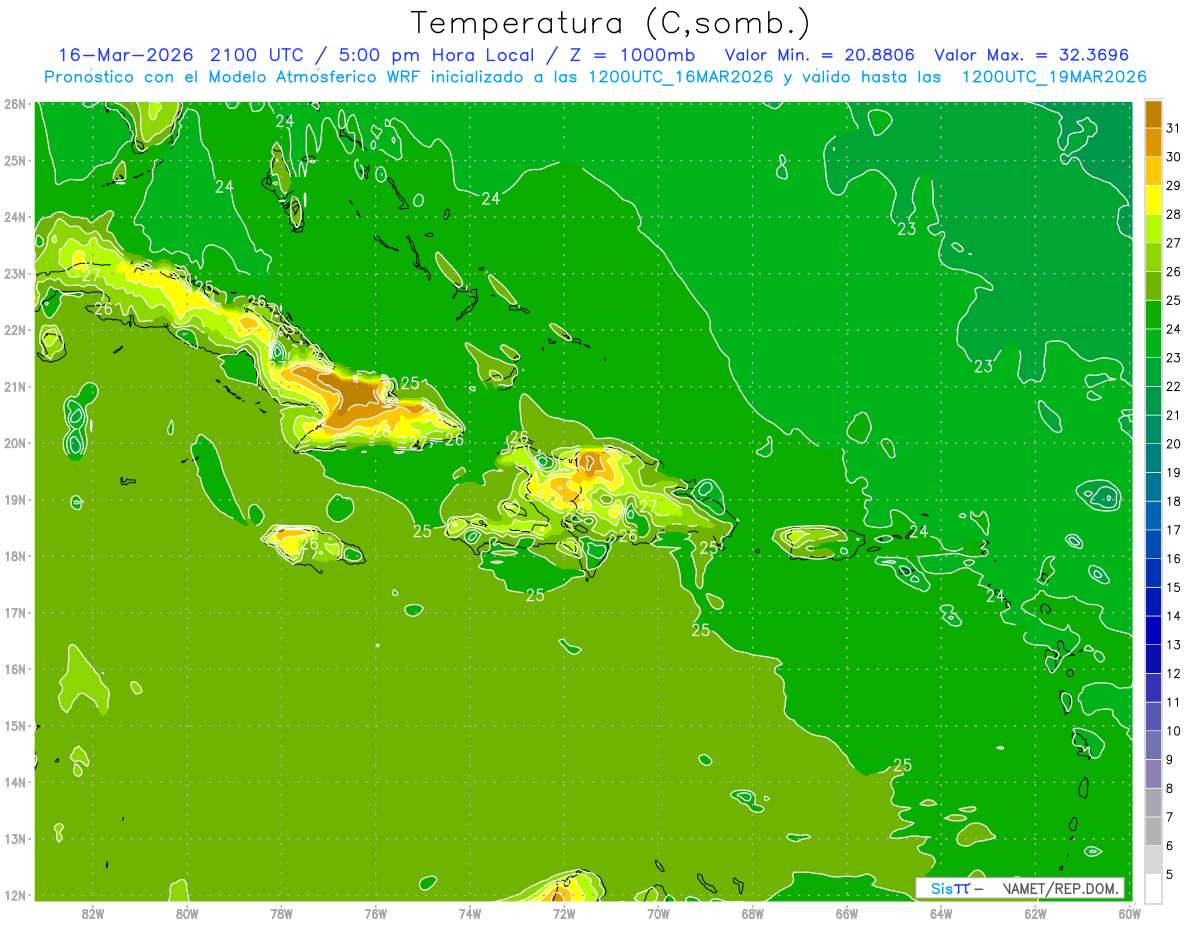Select the legend swatch between 25 and 26
Screen dimensions: 1200x927
[1153, 286]
